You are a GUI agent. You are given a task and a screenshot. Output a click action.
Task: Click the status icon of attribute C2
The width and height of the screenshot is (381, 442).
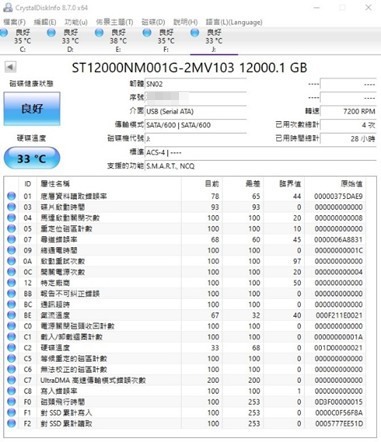click(11, 348)
